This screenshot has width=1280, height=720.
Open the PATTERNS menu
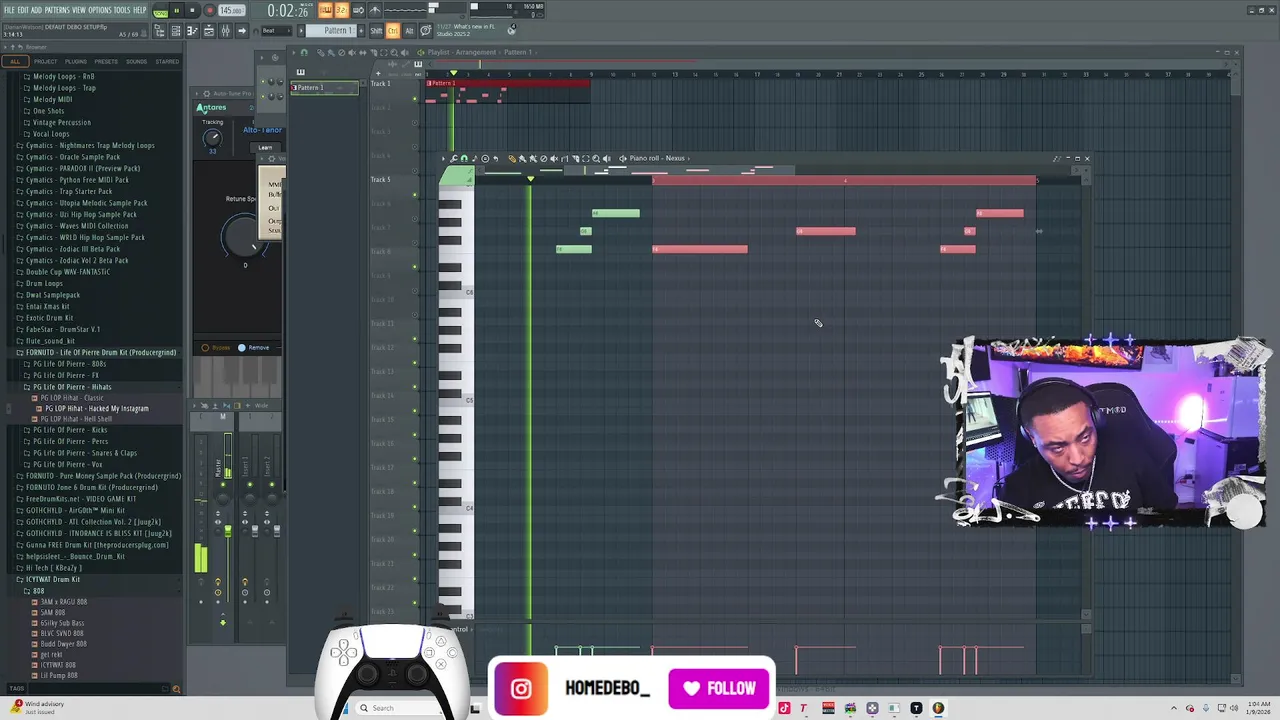tap(57, 10)
